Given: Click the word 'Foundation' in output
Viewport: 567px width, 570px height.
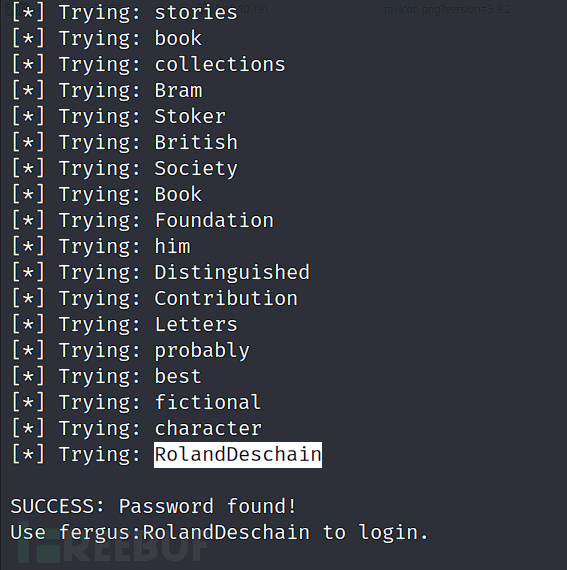Looking at the screenshot, I should point(214,220).
